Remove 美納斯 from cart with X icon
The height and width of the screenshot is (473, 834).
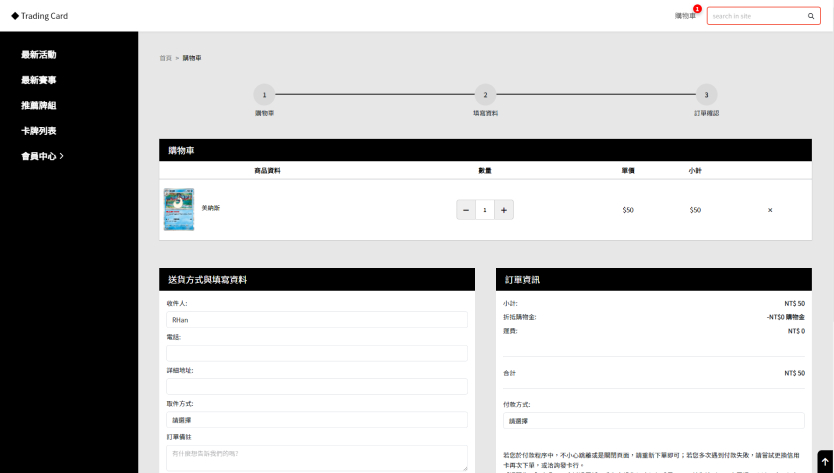(x=770, y=210)
